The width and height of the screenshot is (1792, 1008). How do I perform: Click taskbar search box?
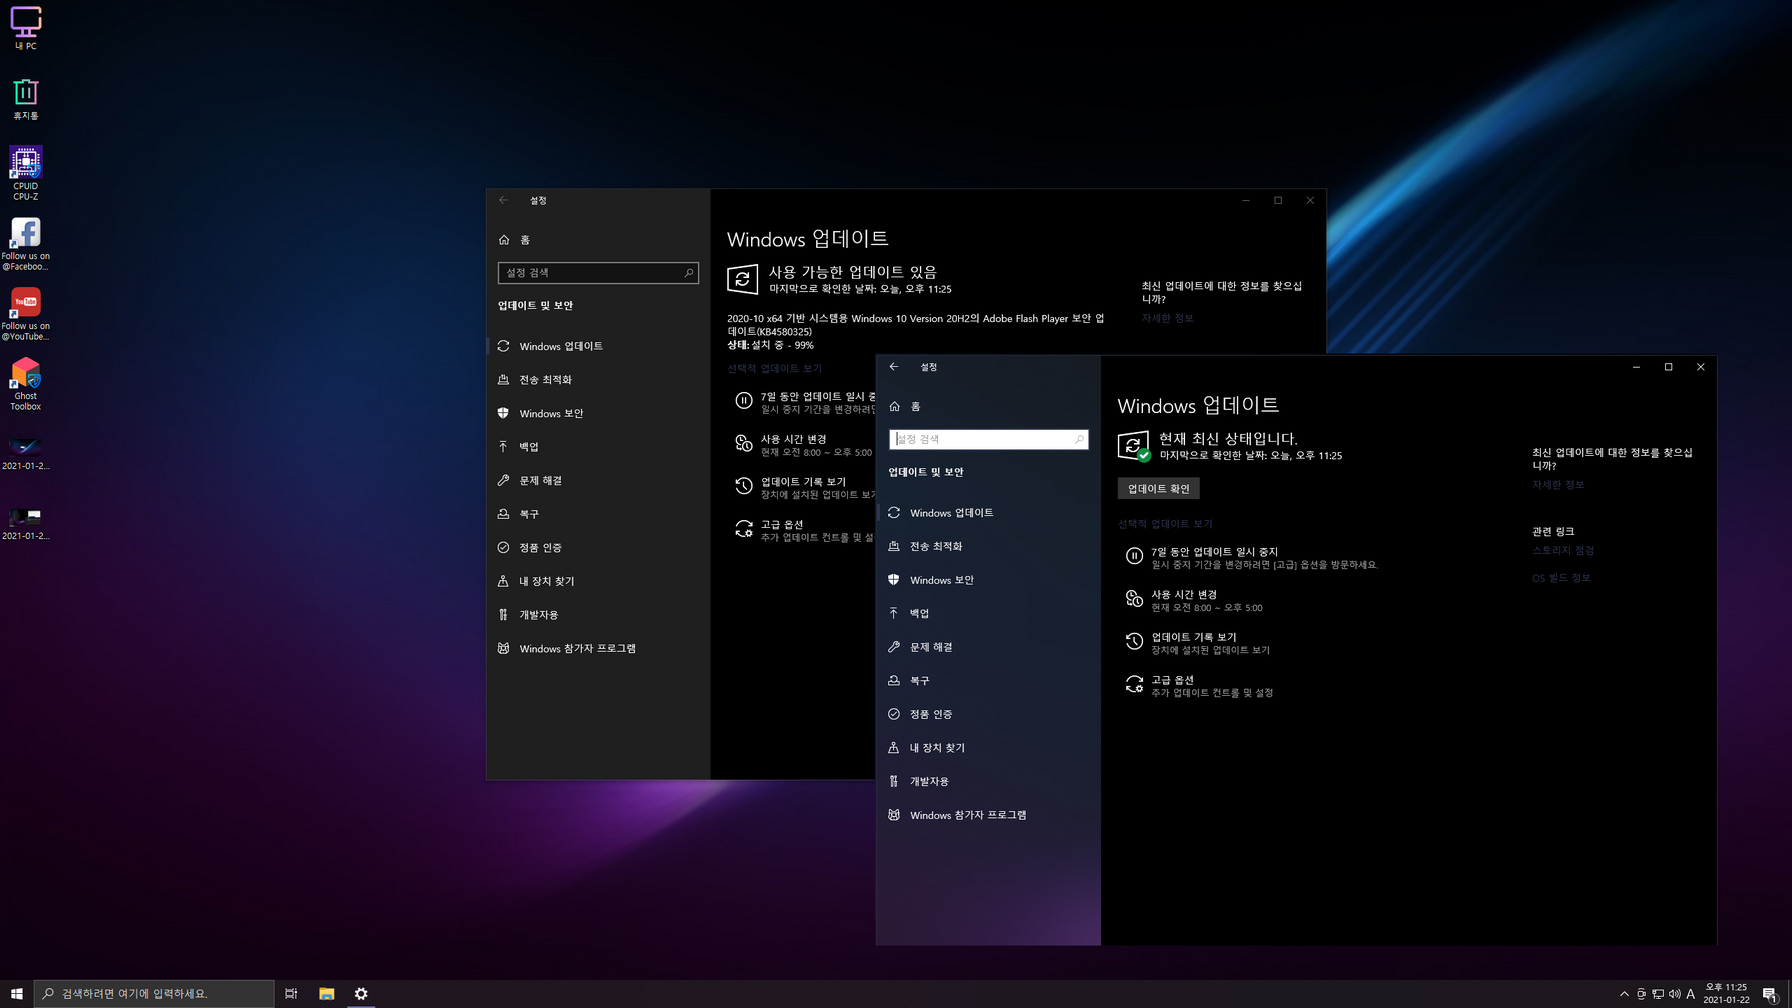click(154, 993)
